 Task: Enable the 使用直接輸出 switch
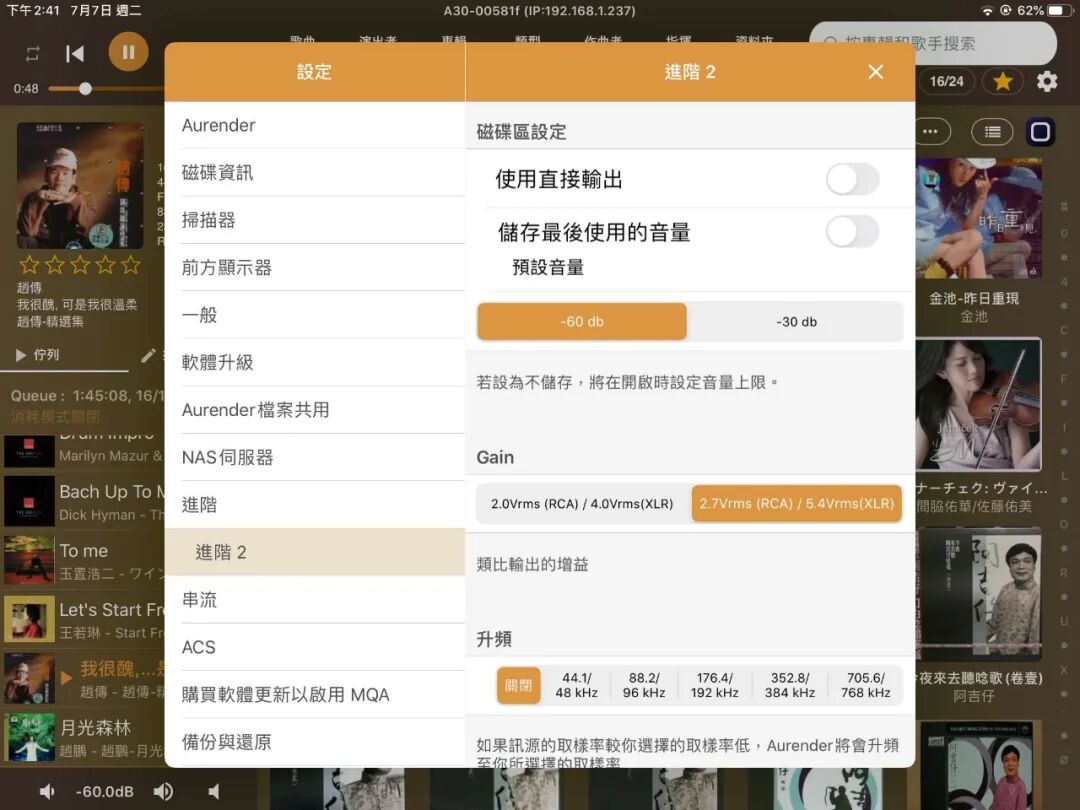click(852, 176)
